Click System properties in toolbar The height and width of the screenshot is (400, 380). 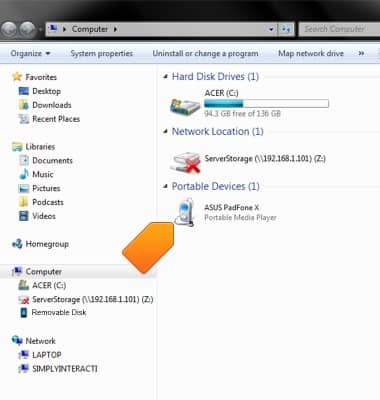tap(102, 53)
